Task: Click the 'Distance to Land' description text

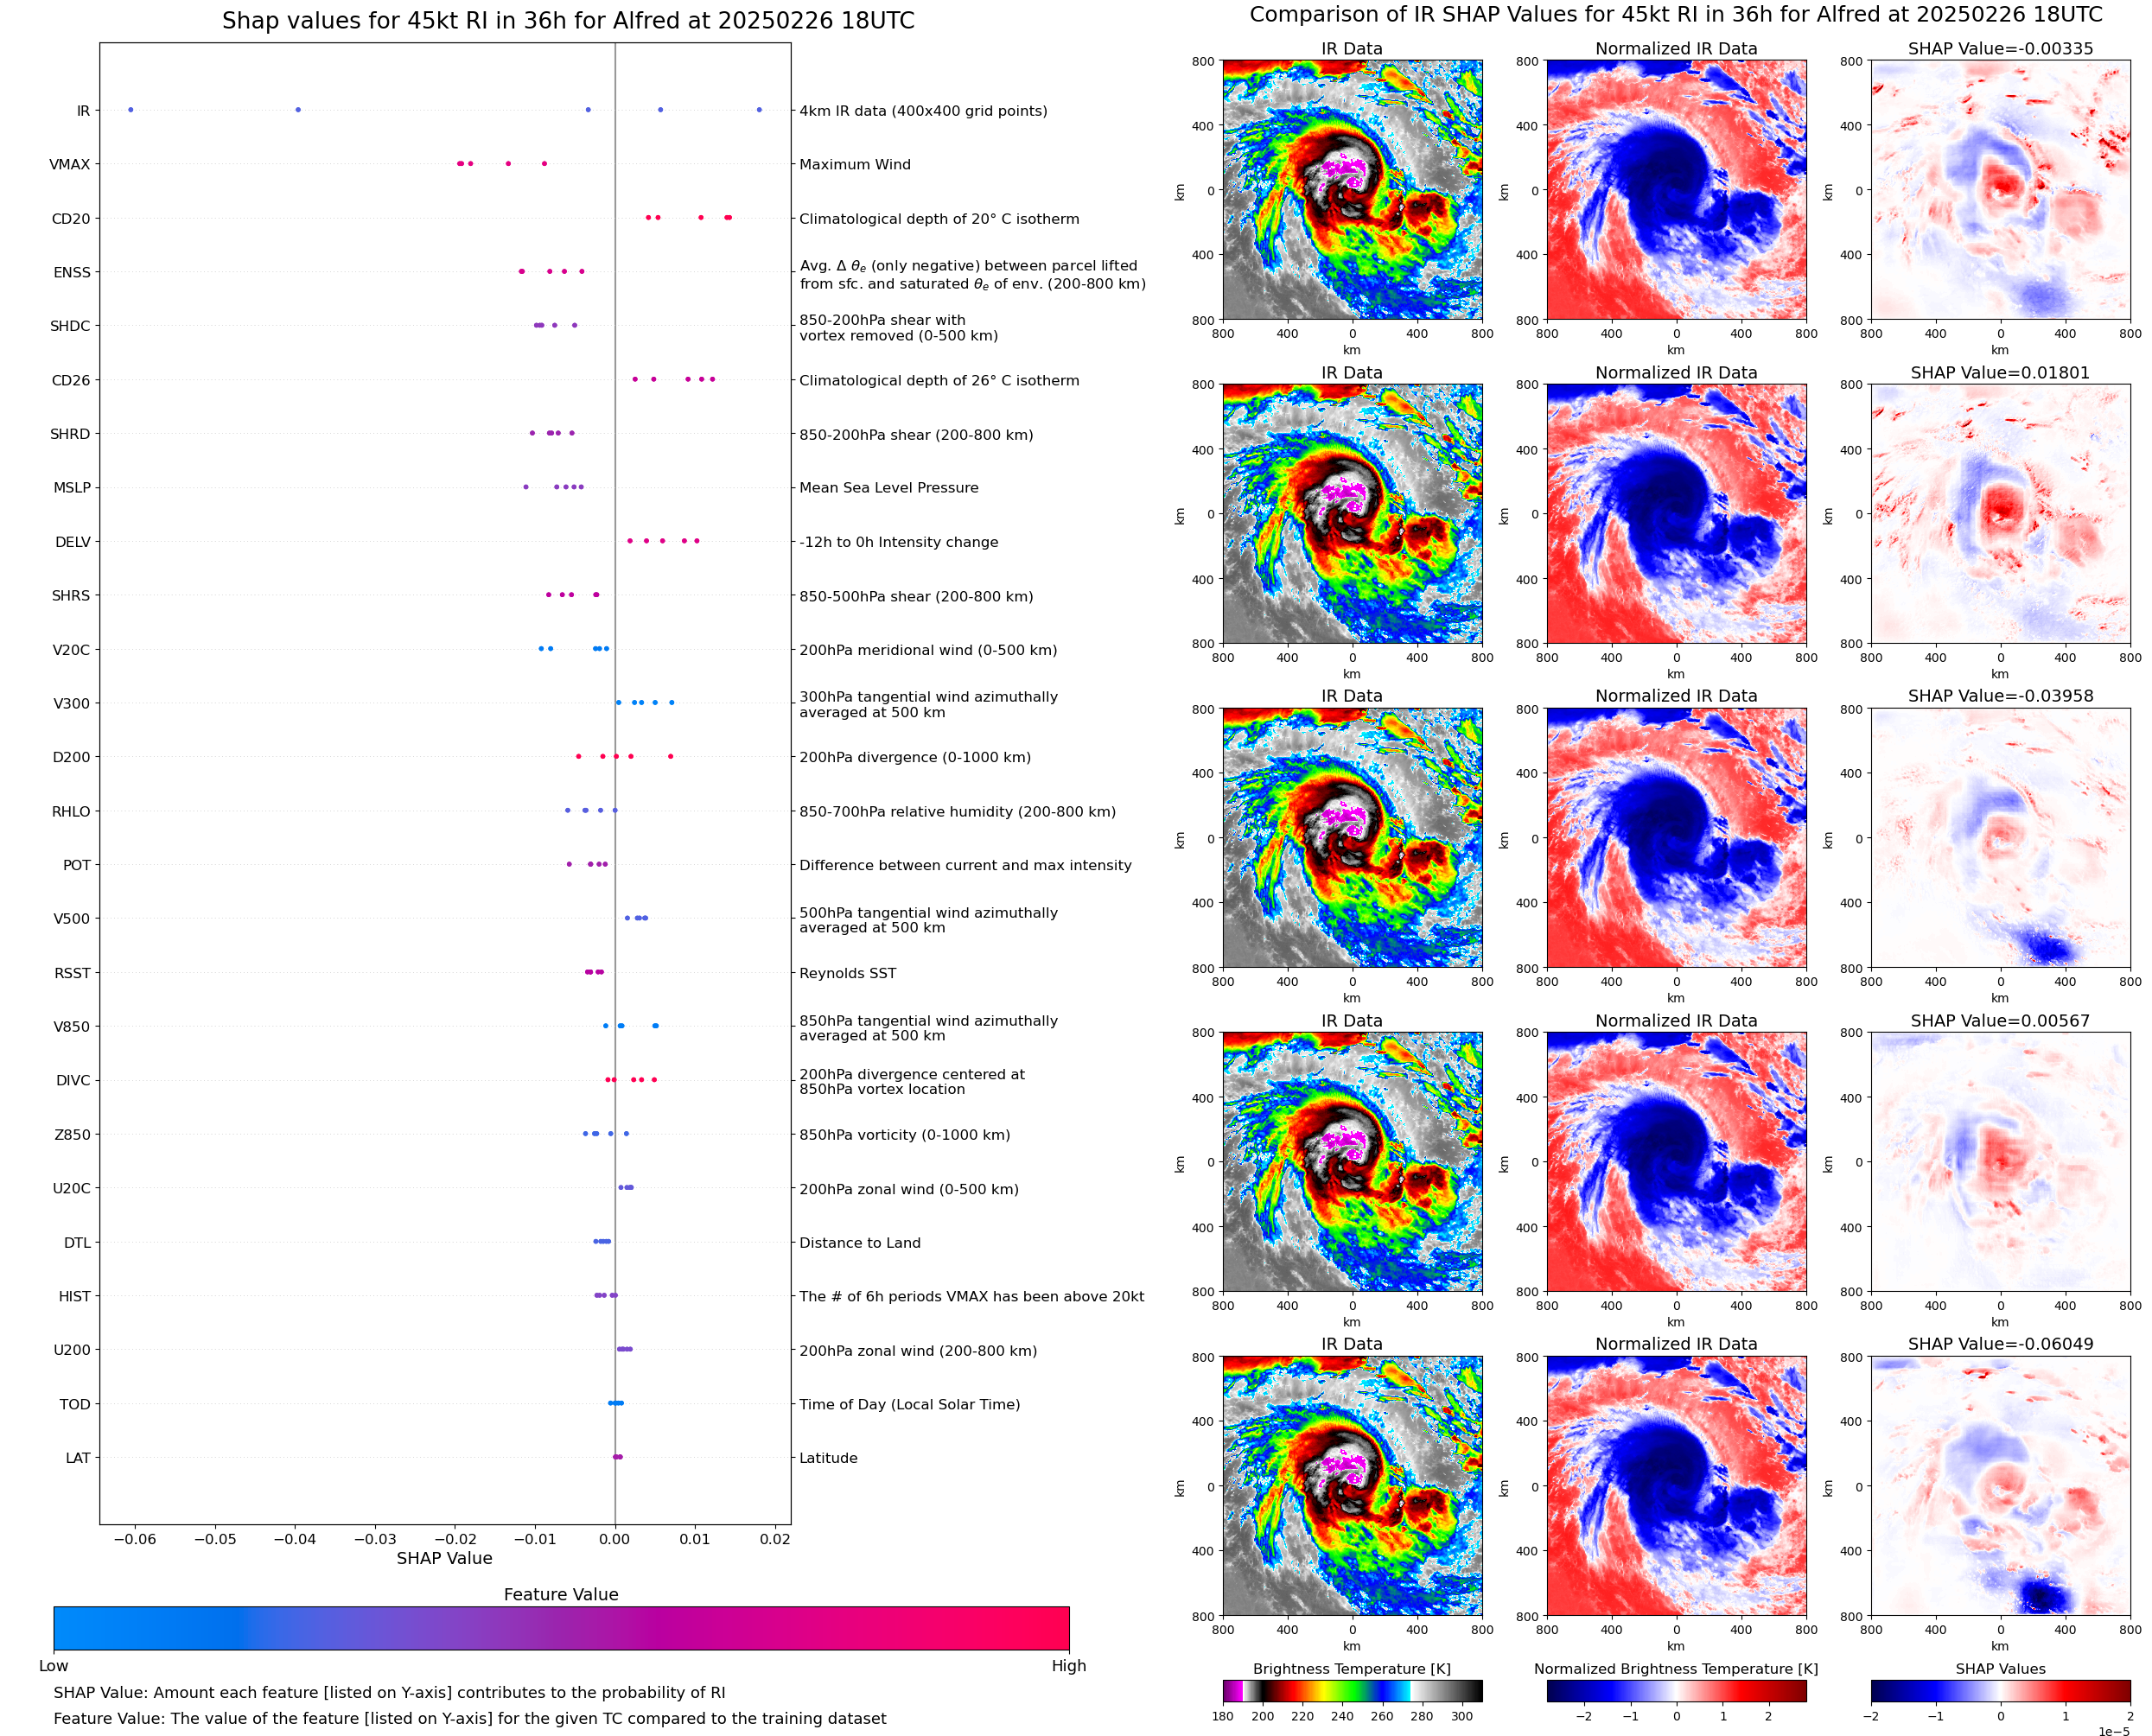Action: point(860,1243)
